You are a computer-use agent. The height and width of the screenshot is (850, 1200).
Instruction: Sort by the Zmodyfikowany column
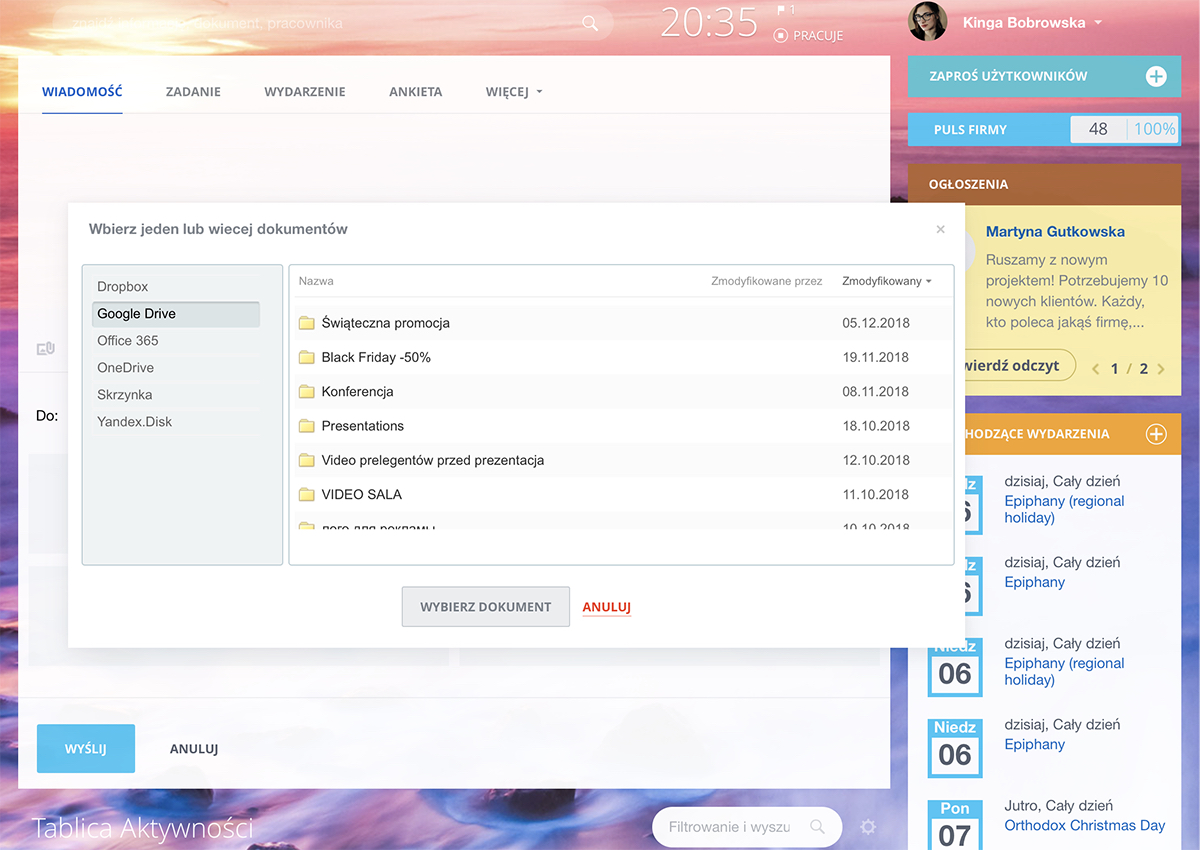pyautogui.click(x=886, y=281)
